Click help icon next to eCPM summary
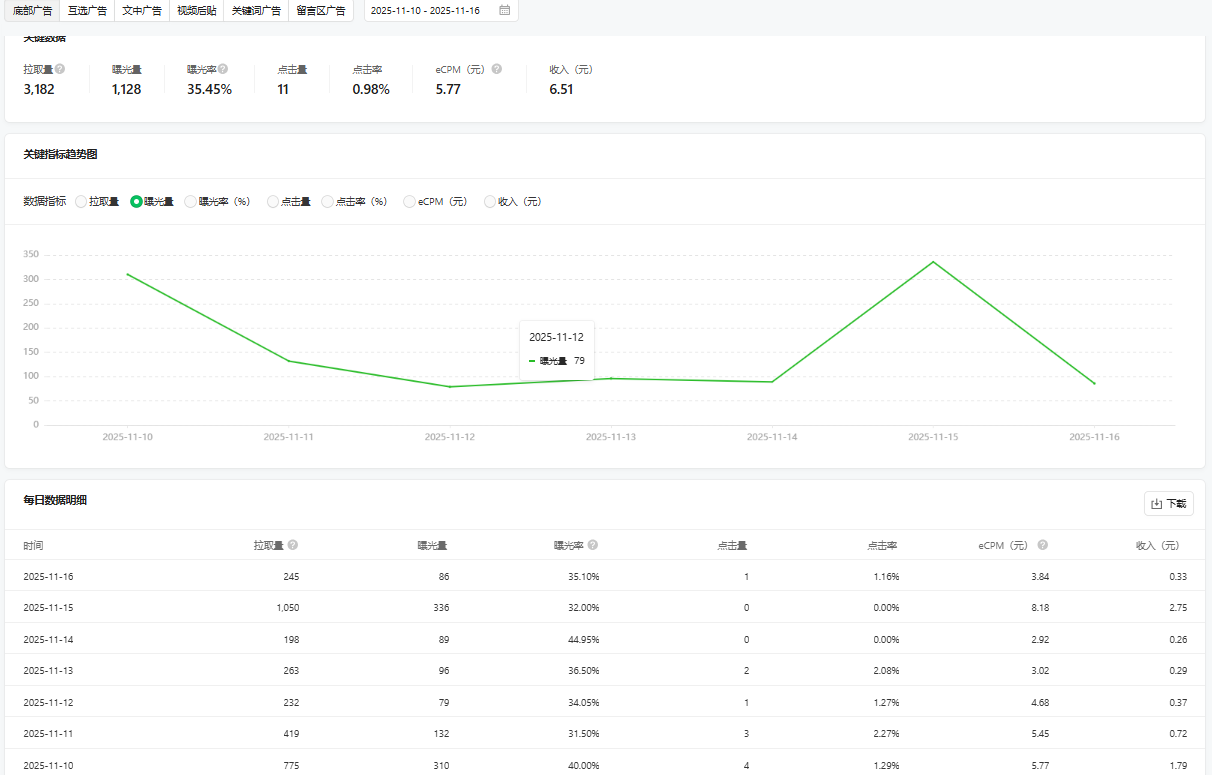Viewport: 1212px width, 775px height. [x=497, y=70]
